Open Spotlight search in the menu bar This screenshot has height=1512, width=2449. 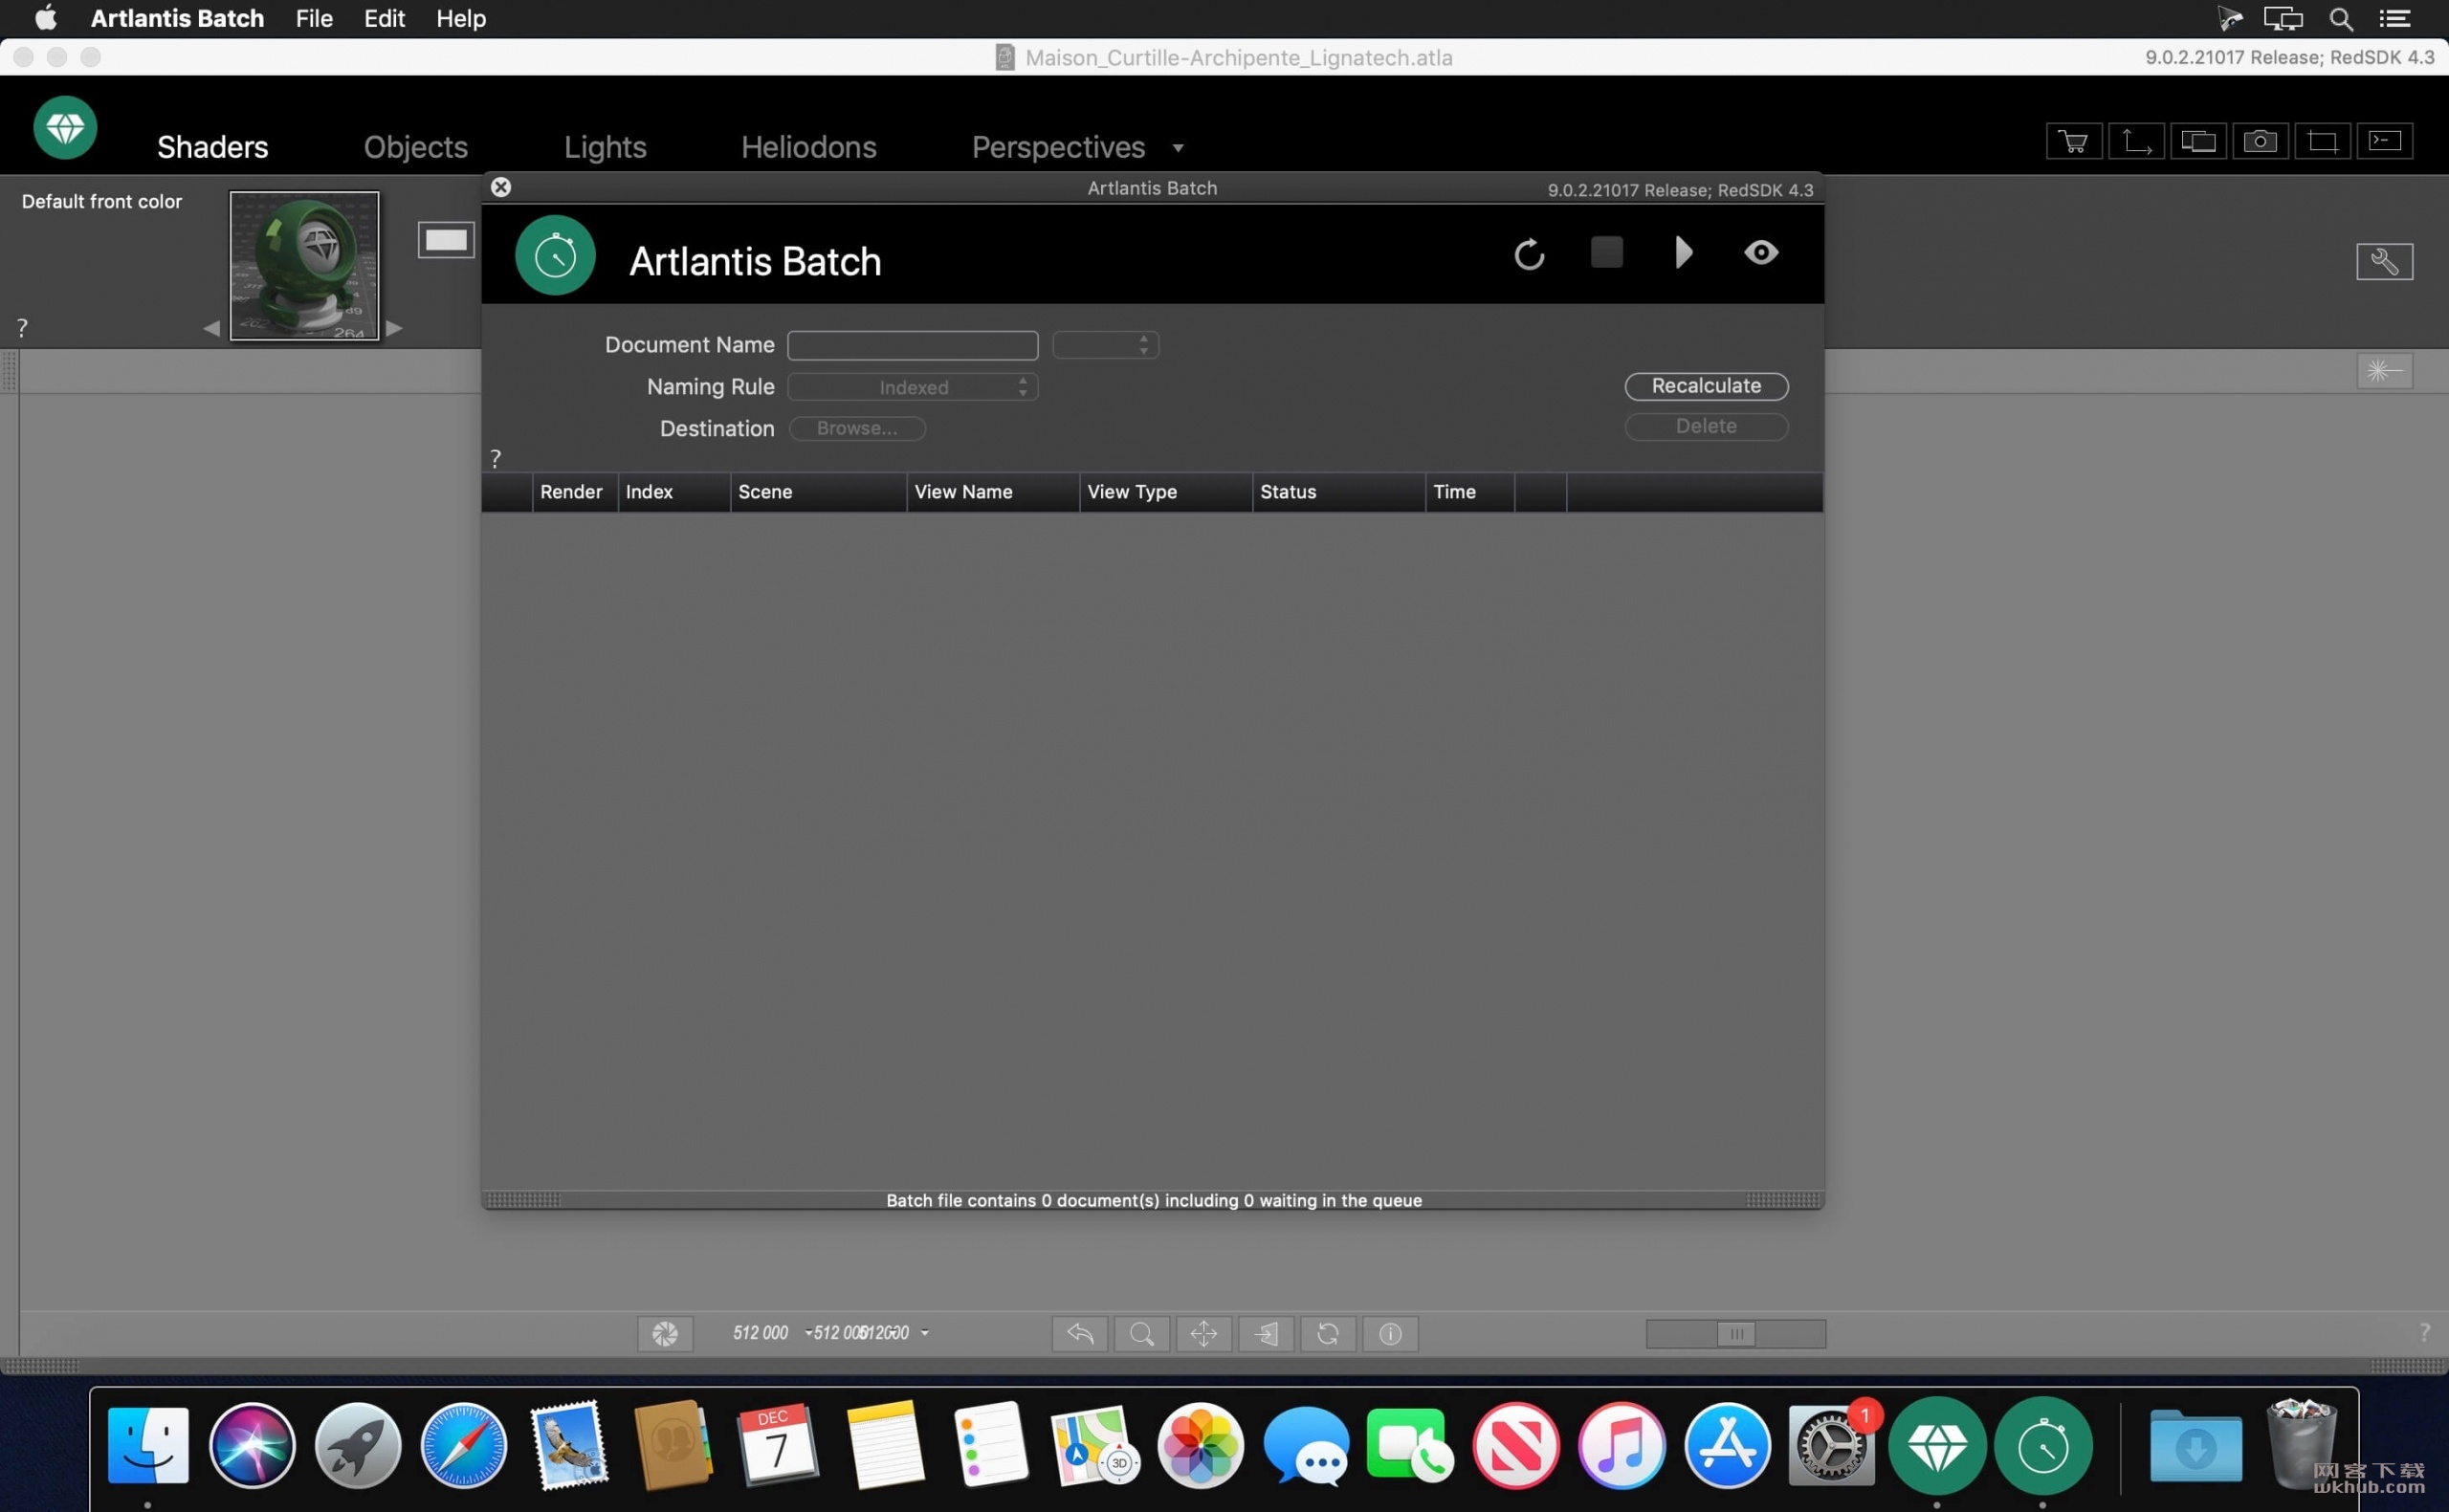point(2341,18)
